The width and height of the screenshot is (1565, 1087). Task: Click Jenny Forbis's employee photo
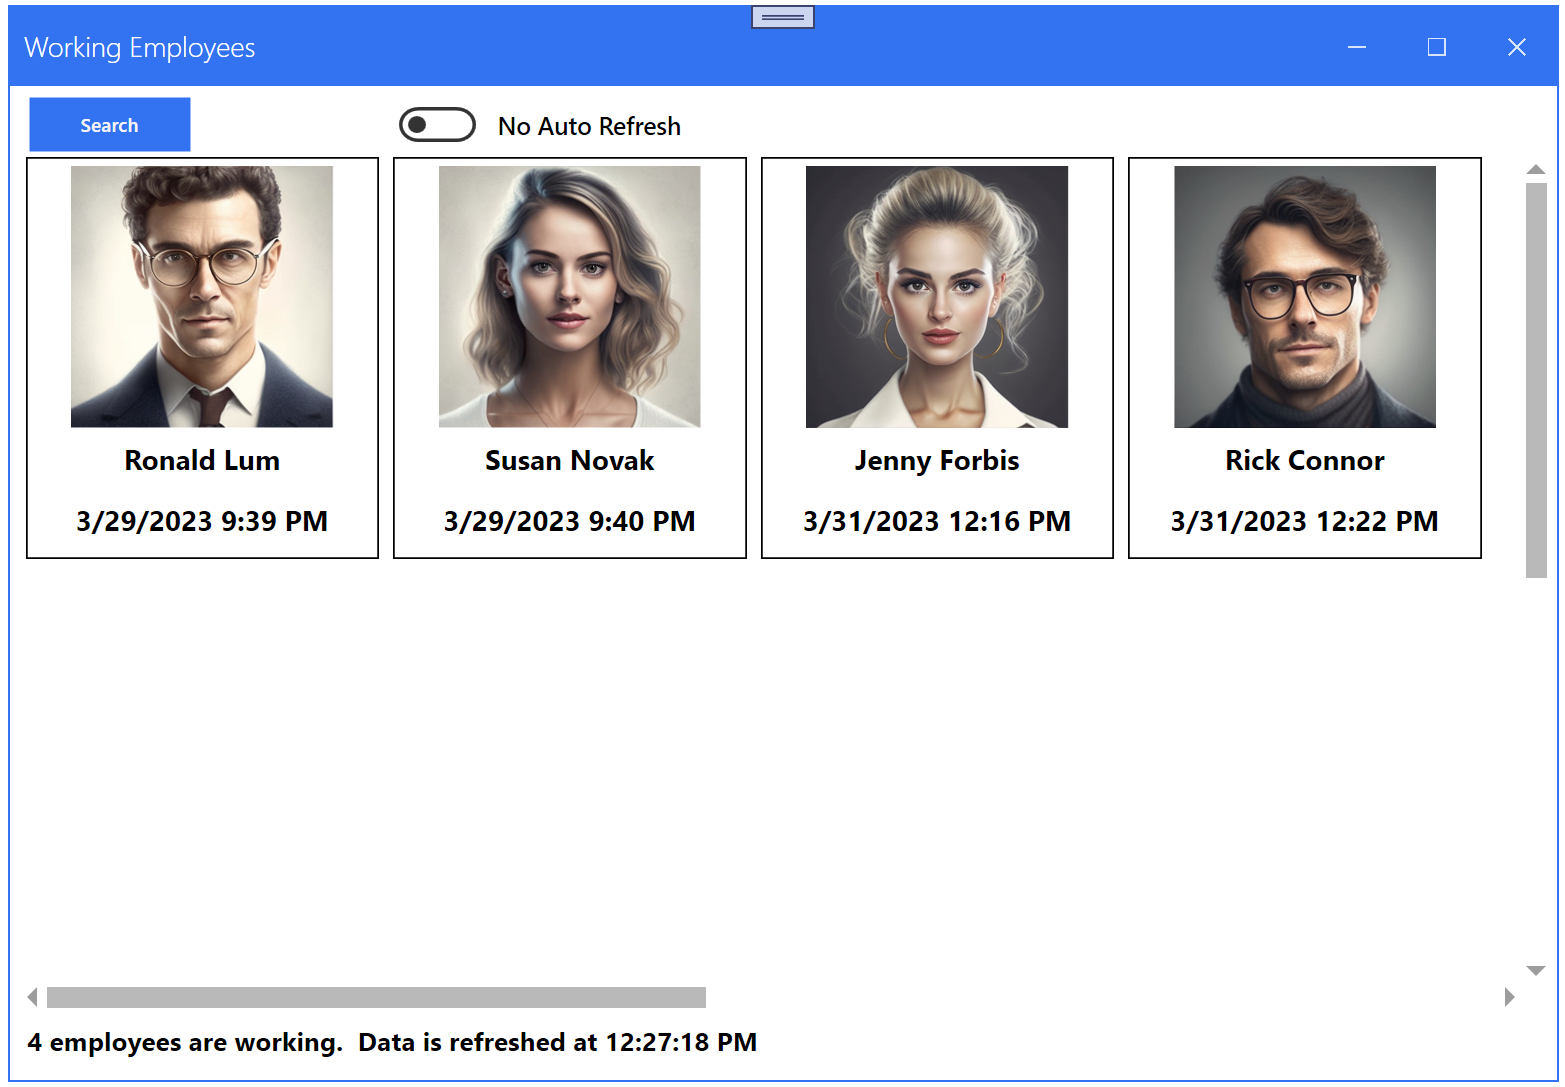936,295
